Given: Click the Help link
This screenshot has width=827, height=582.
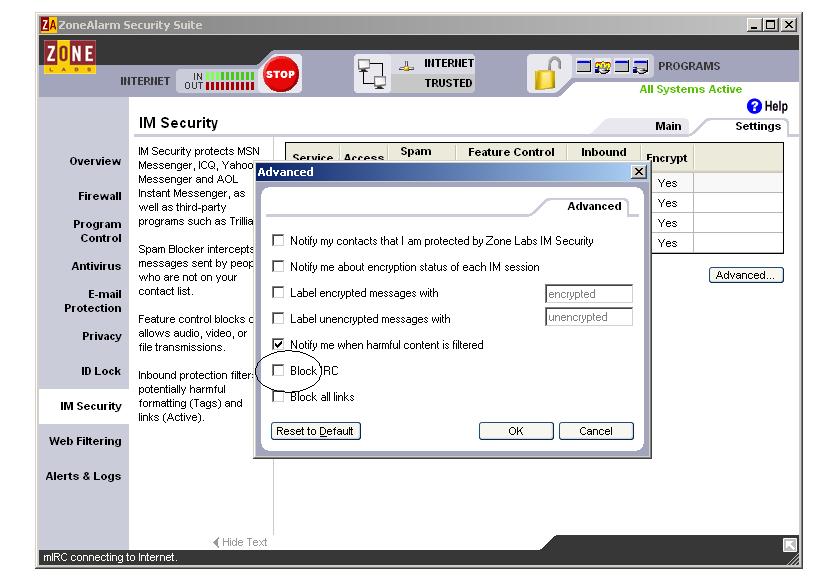Looking at the screenshot, I should [x=775, y=106].
